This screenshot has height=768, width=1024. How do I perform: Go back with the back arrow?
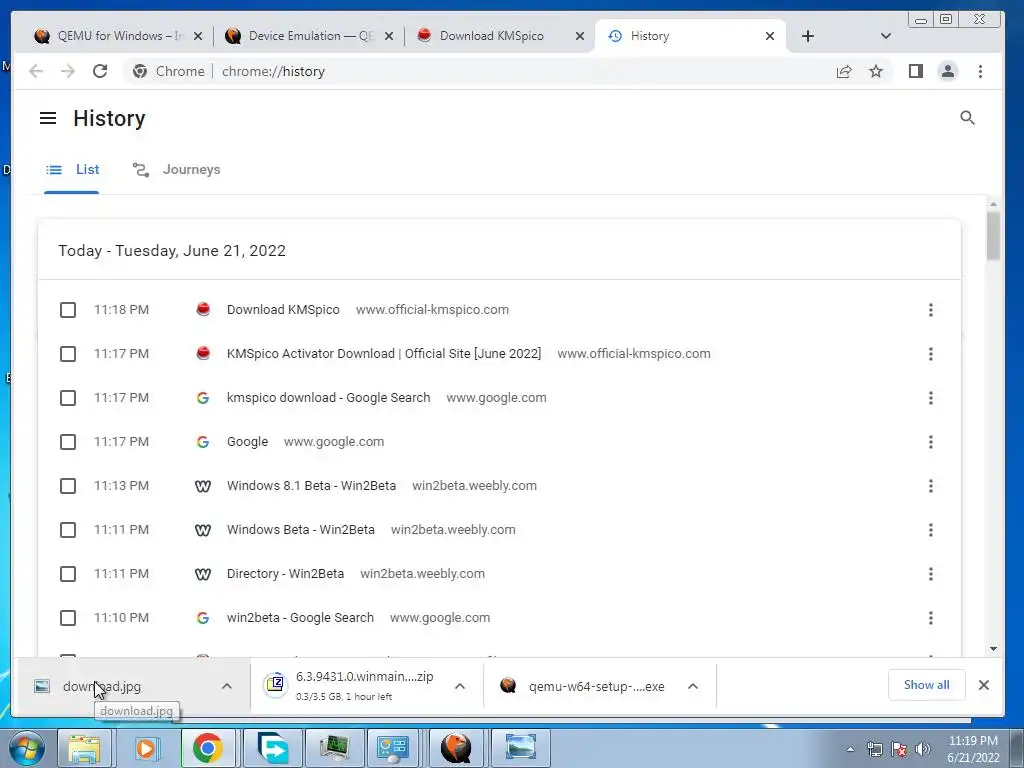click(x=36, y=71)
